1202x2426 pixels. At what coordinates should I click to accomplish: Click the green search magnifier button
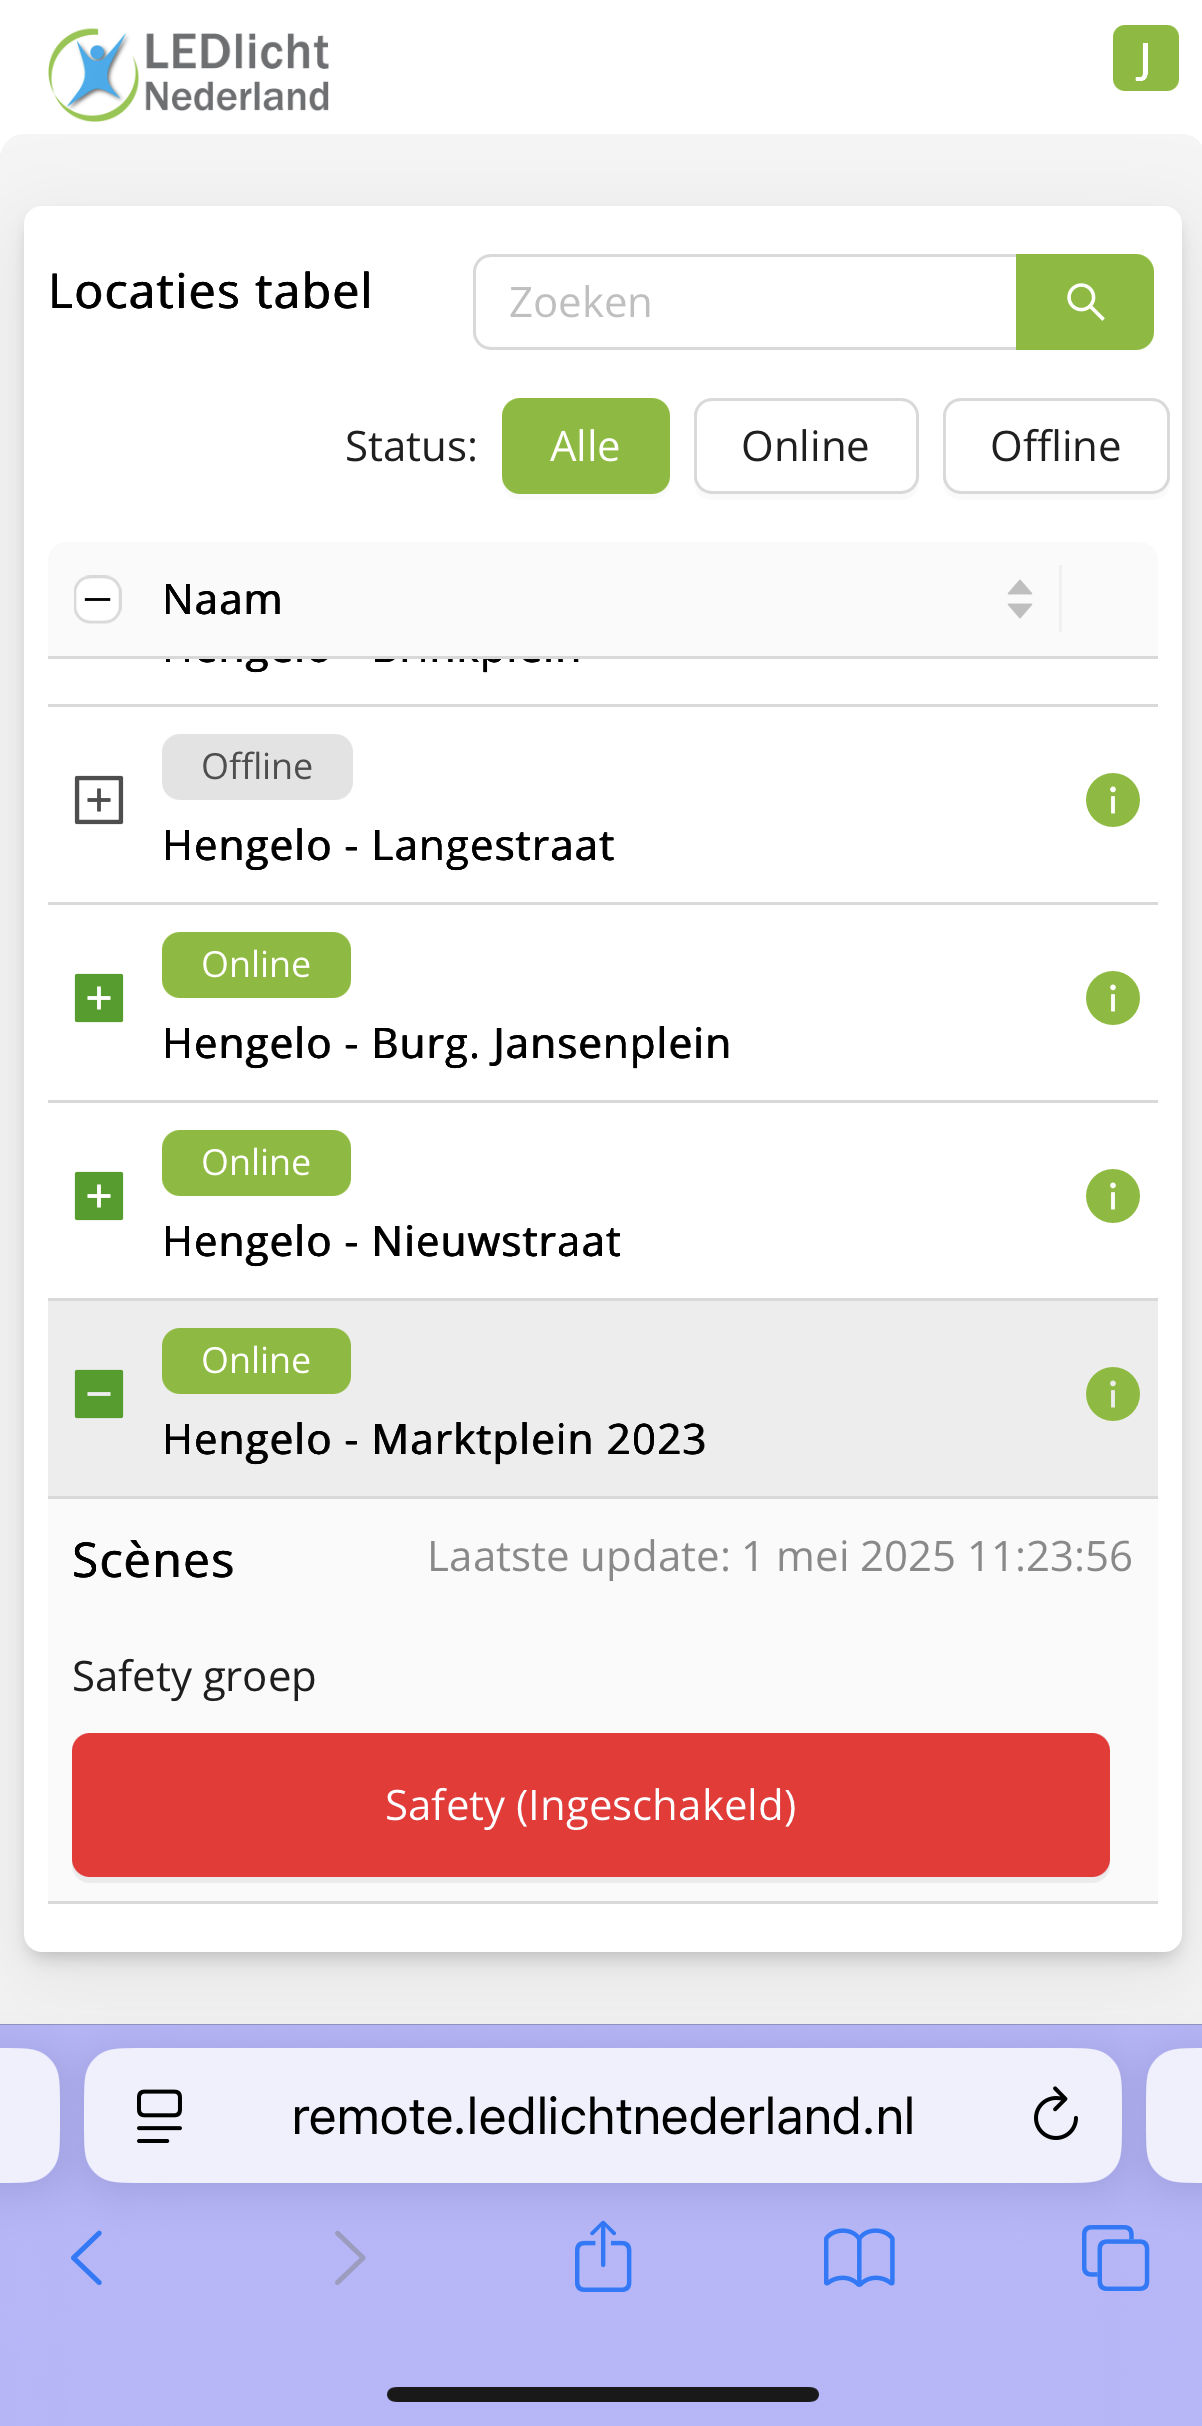1084,302
